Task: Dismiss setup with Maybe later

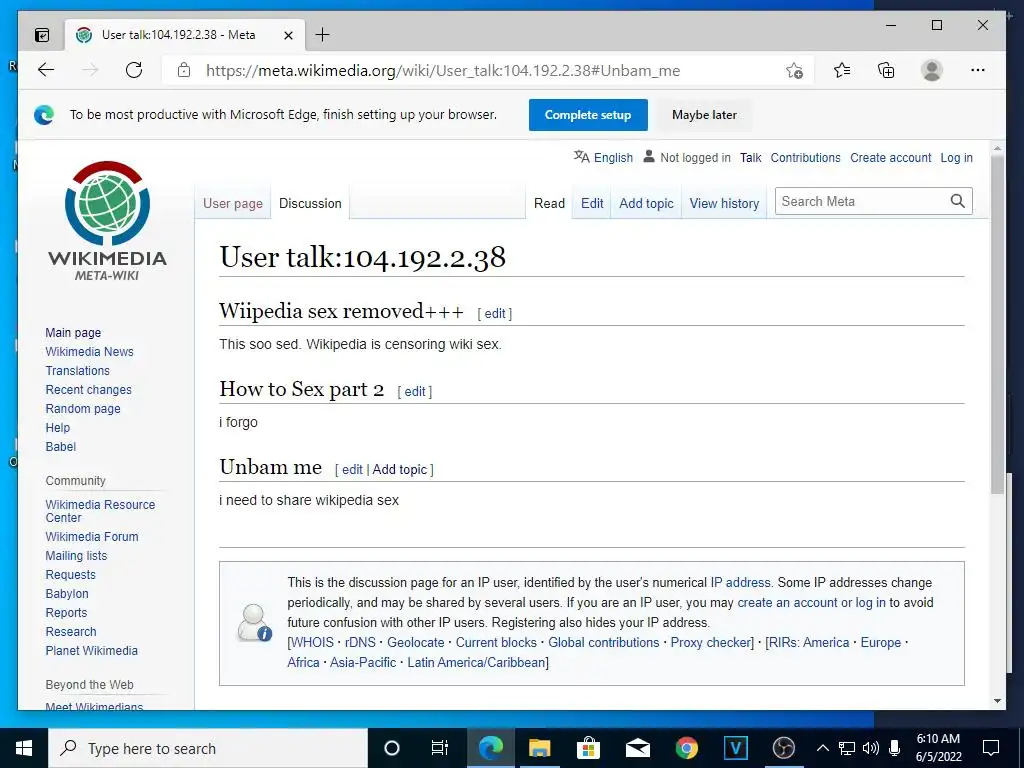Action: pos(704,115)
